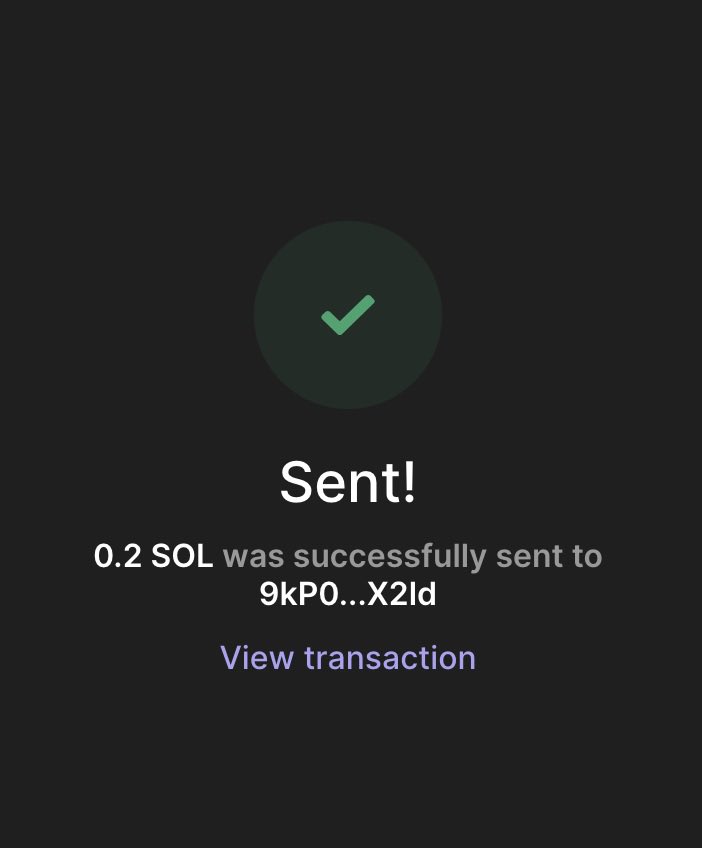This screenshot has height=848, width=702.
Task: Click the word 'transaction' in purple link
Action: (390, 658)
